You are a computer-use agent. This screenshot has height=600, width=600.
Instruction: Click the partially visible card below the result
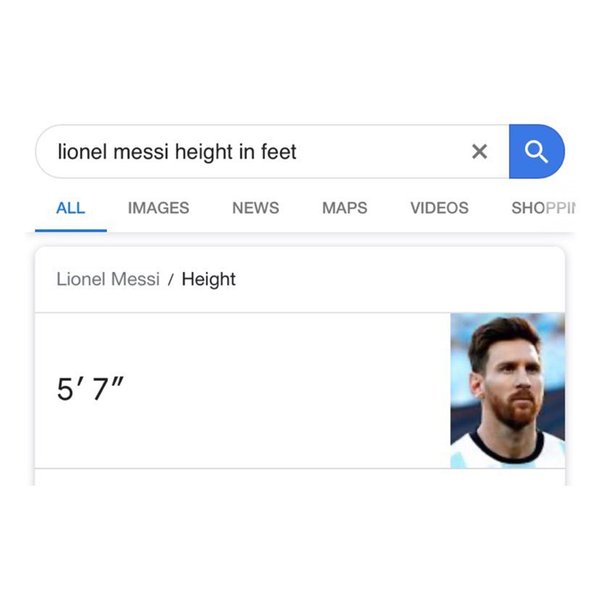click(300, 477)
